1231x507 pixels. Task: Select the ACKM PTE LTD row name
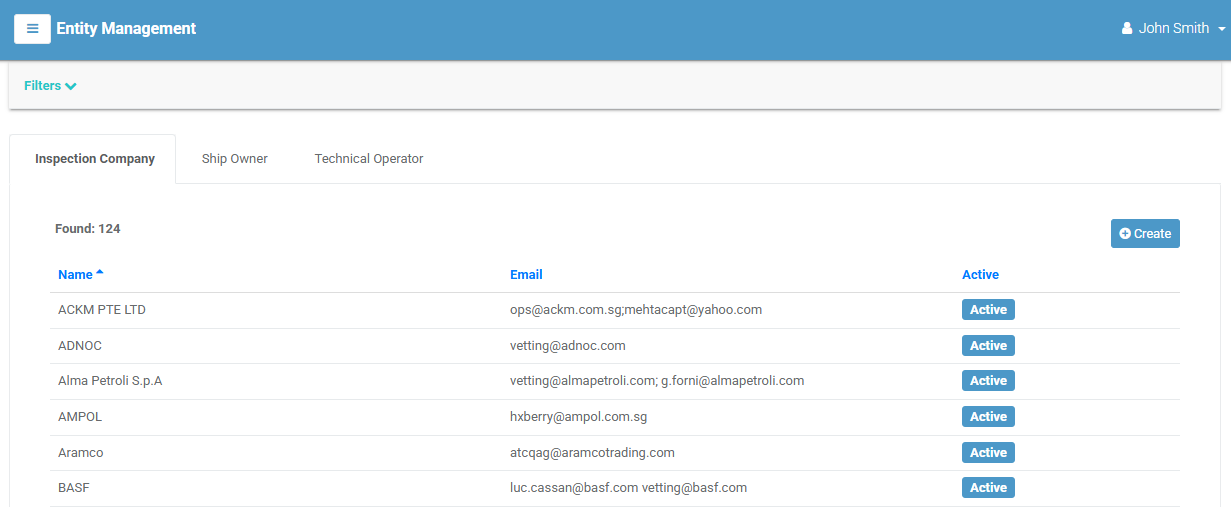pyautogui.click(x=102, y=310)
